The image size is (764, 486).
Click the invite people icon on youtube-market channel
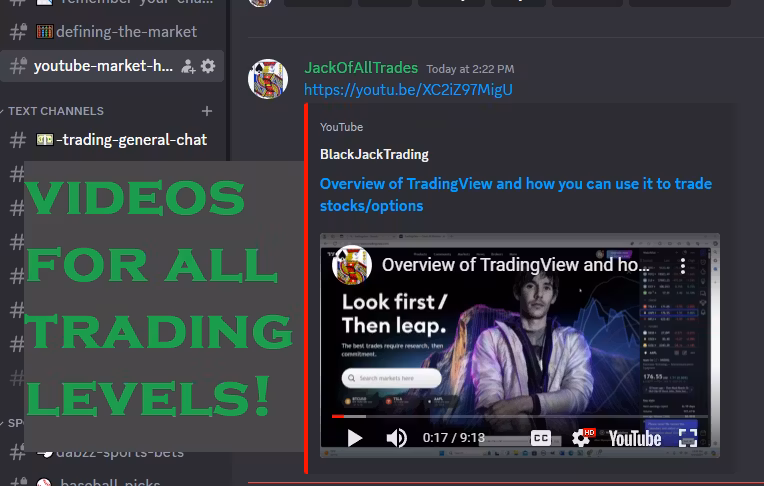pyautogui.click(x=188, y=66)
